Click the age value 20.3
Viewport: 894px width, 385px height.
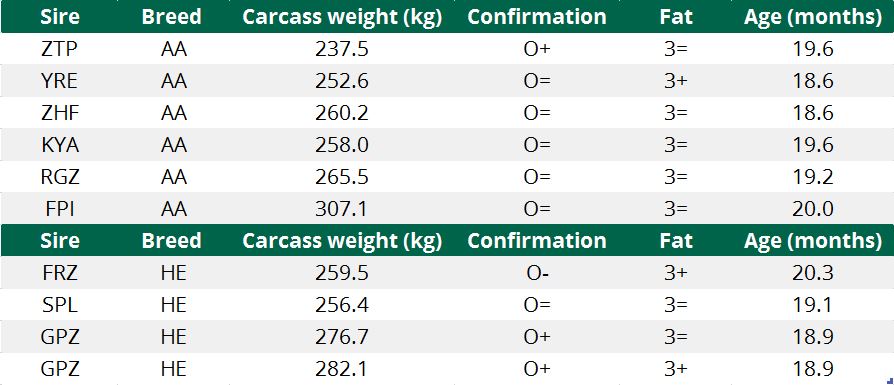813,273
